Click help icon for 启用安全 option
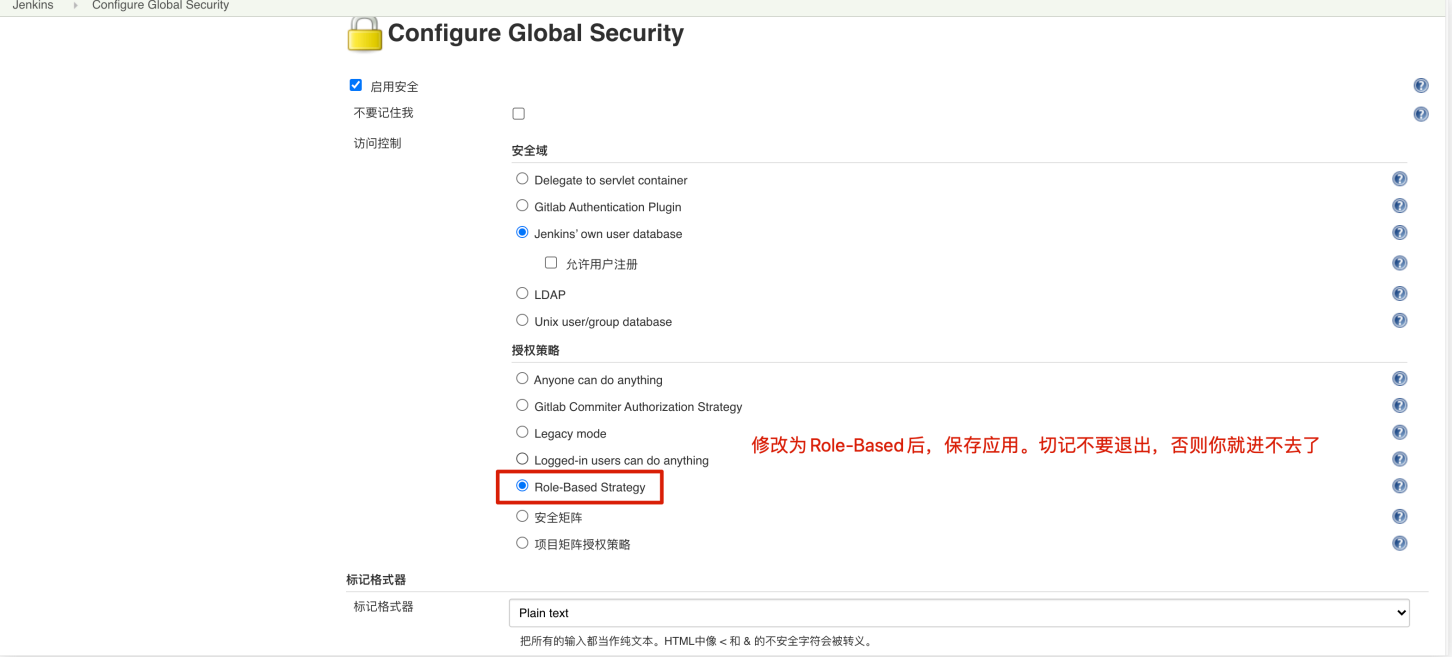 [x=1421, y=86]
